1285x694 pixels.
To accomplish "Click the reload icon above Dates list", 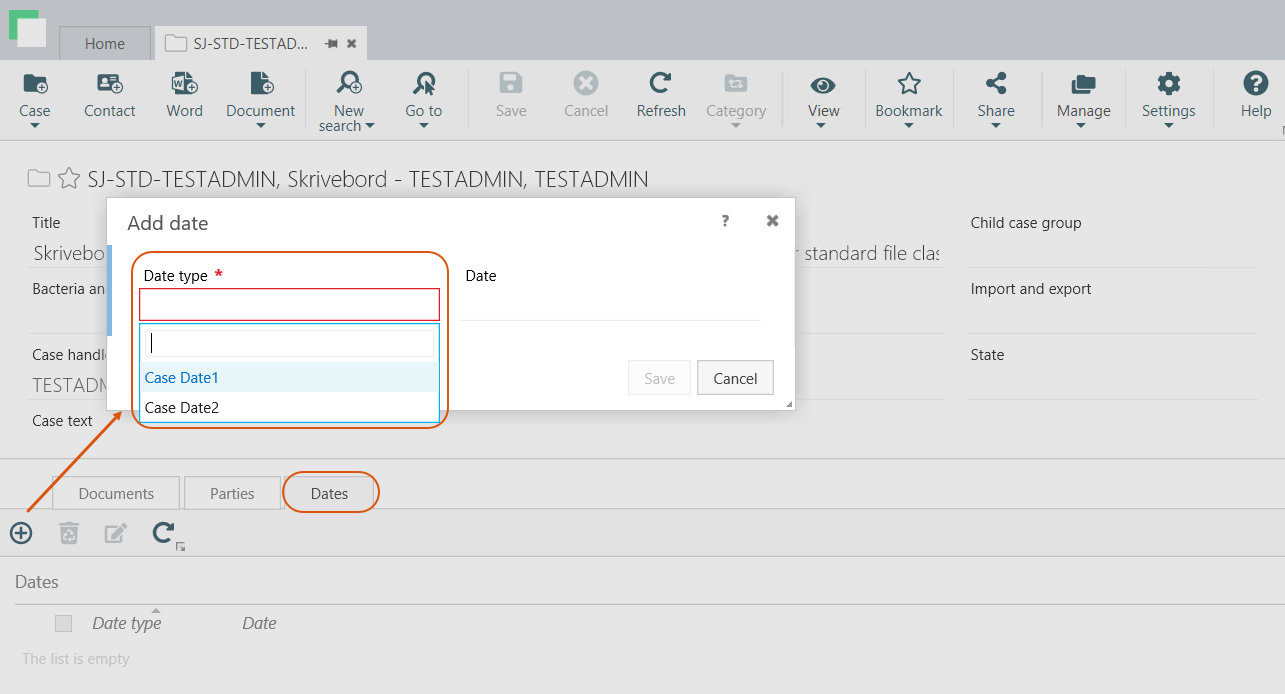I will click(164, 533).
